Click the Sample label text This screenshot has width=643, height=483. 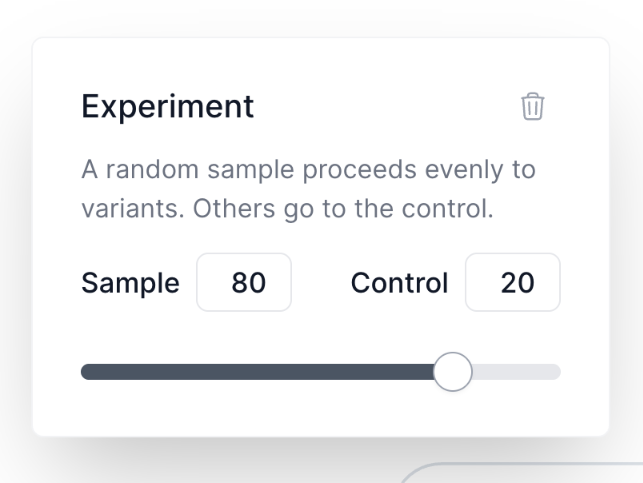[x=130, y=283]
